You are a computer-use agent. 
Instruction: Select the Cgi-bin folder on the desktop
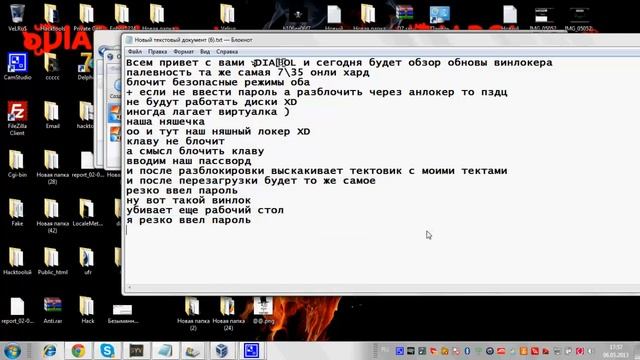pos(17,164)
